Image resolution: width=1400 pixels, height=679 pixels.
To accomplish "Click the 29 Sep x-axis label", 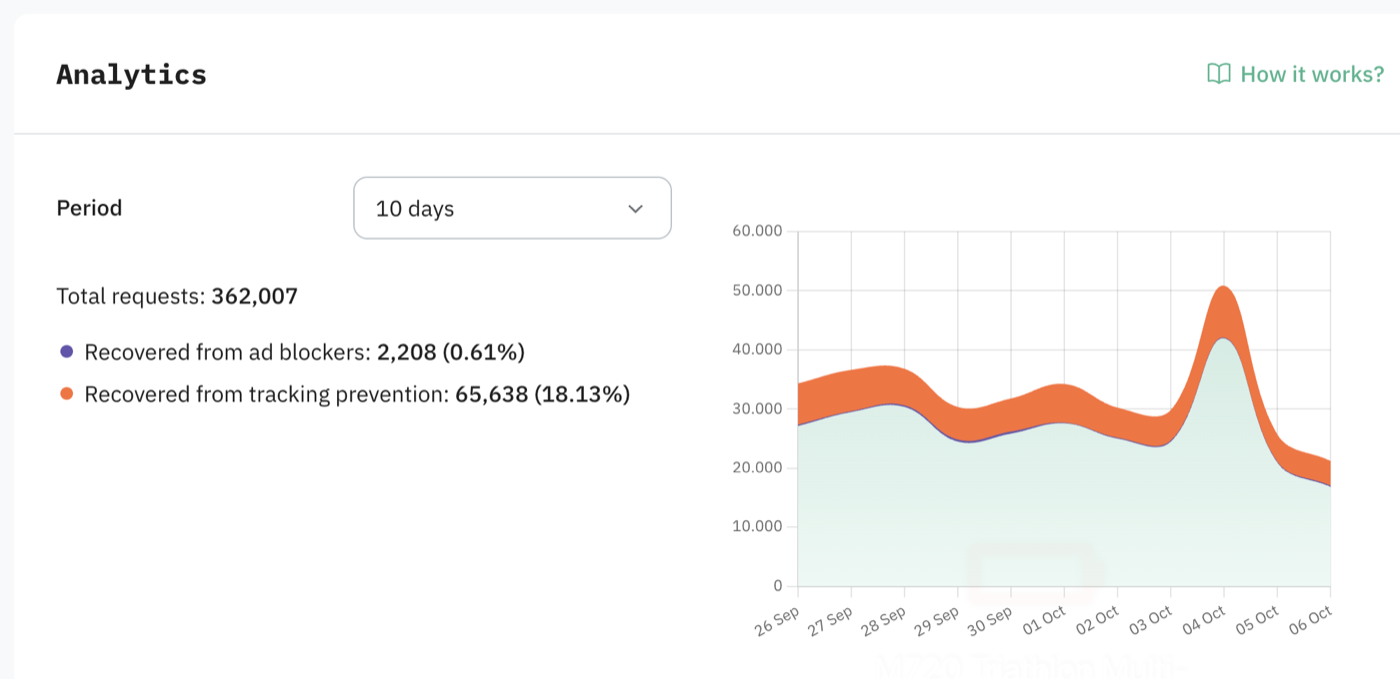I will click(x=936, y=620).
